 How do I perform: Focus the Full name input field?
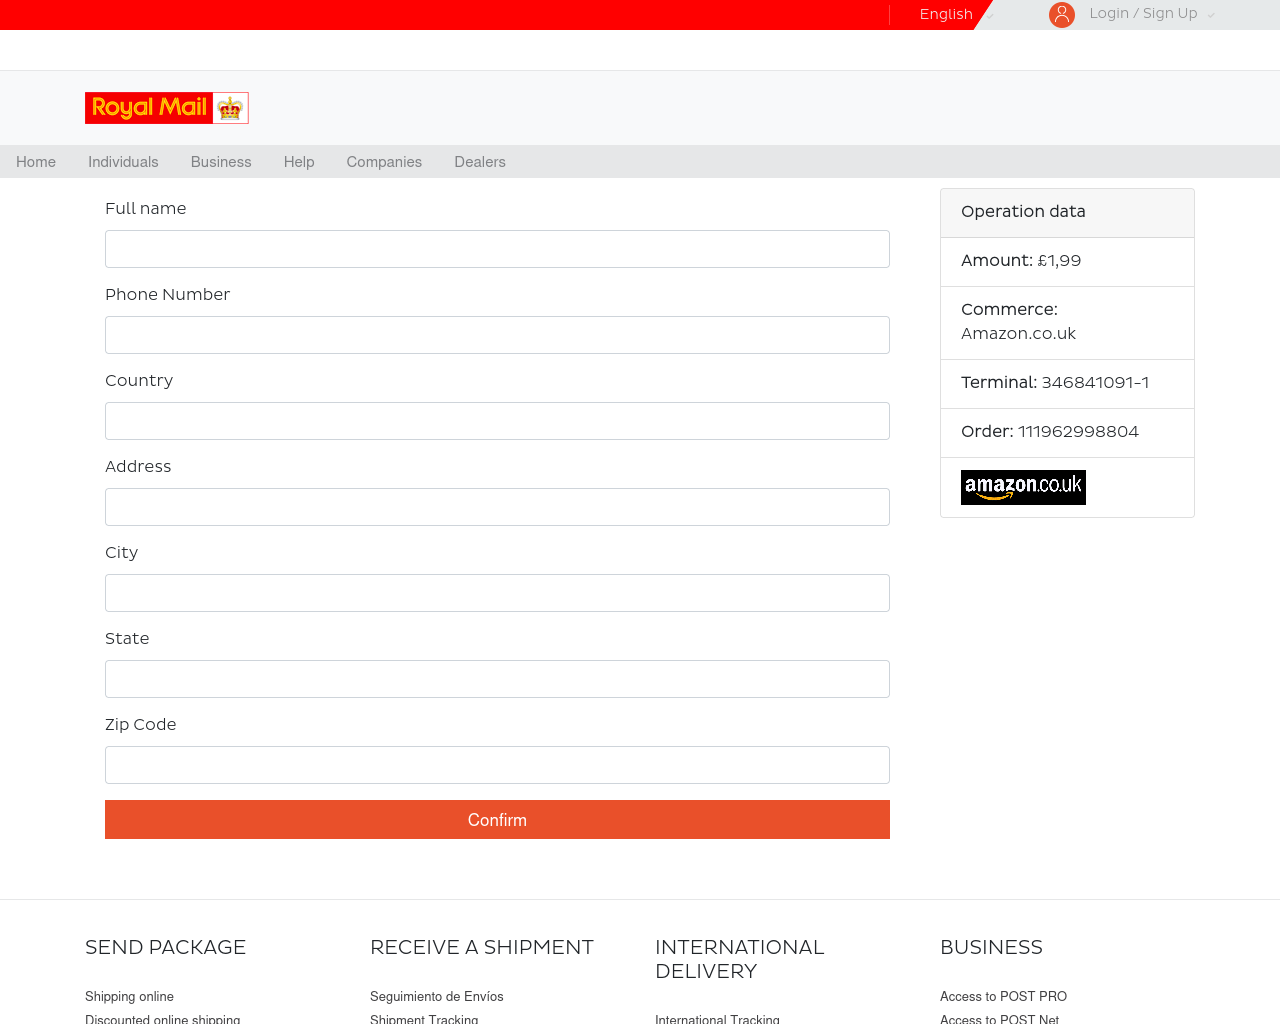pyautogui.click(x=497, y=249)
